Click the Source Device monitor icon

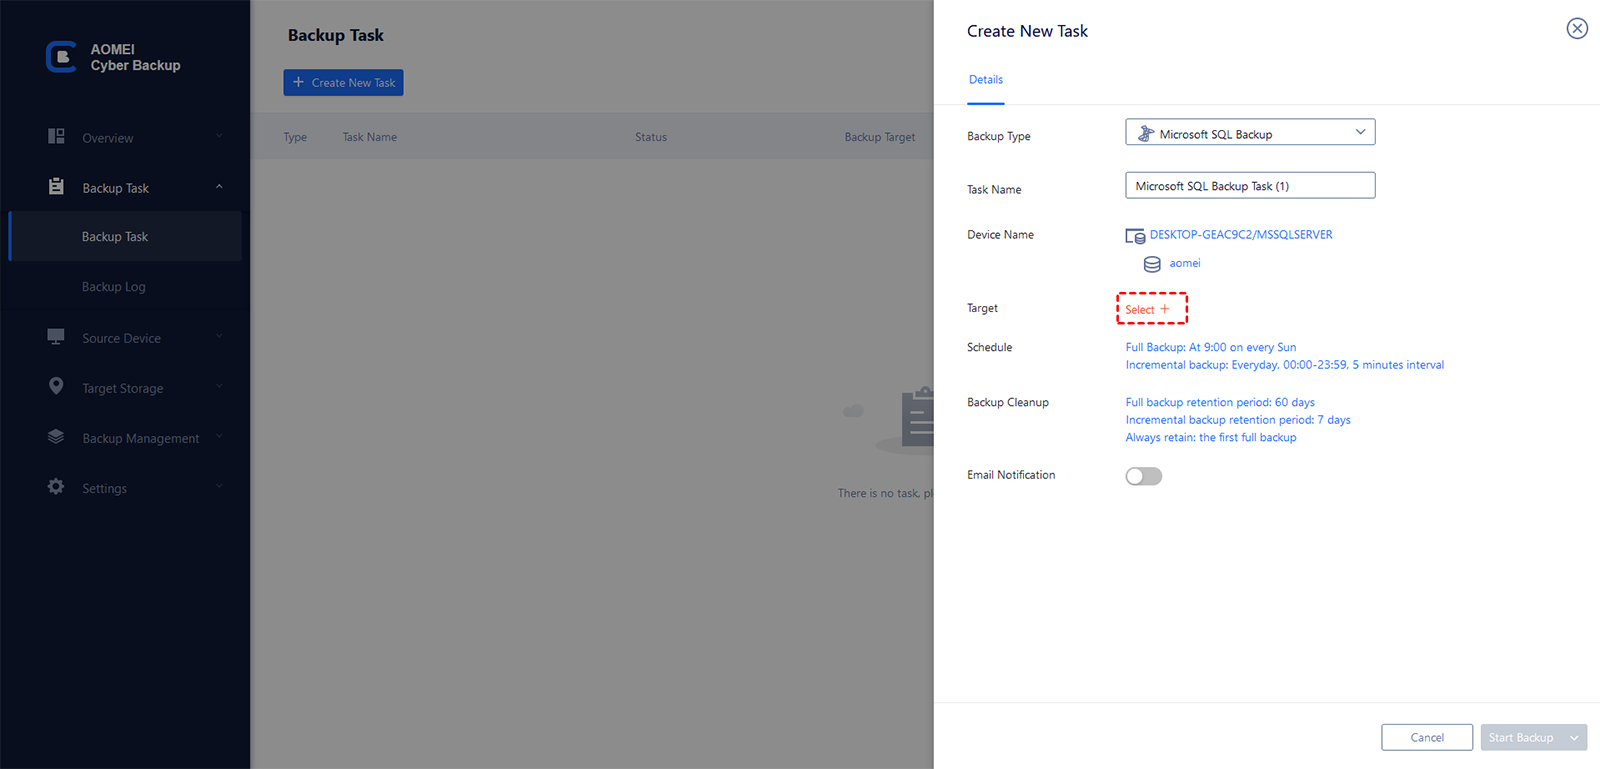point(56,337)
